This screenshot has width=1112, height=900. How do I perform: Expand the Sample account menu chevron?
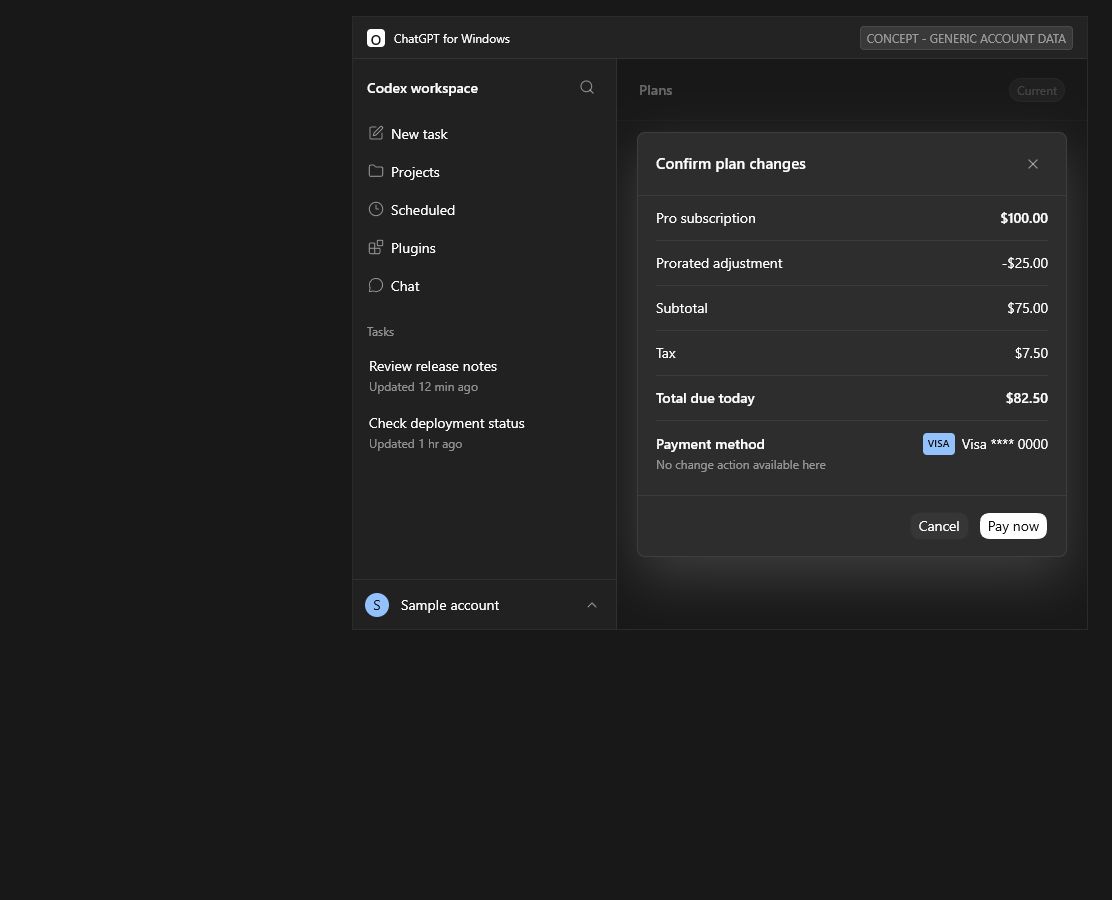pos(591,605)
